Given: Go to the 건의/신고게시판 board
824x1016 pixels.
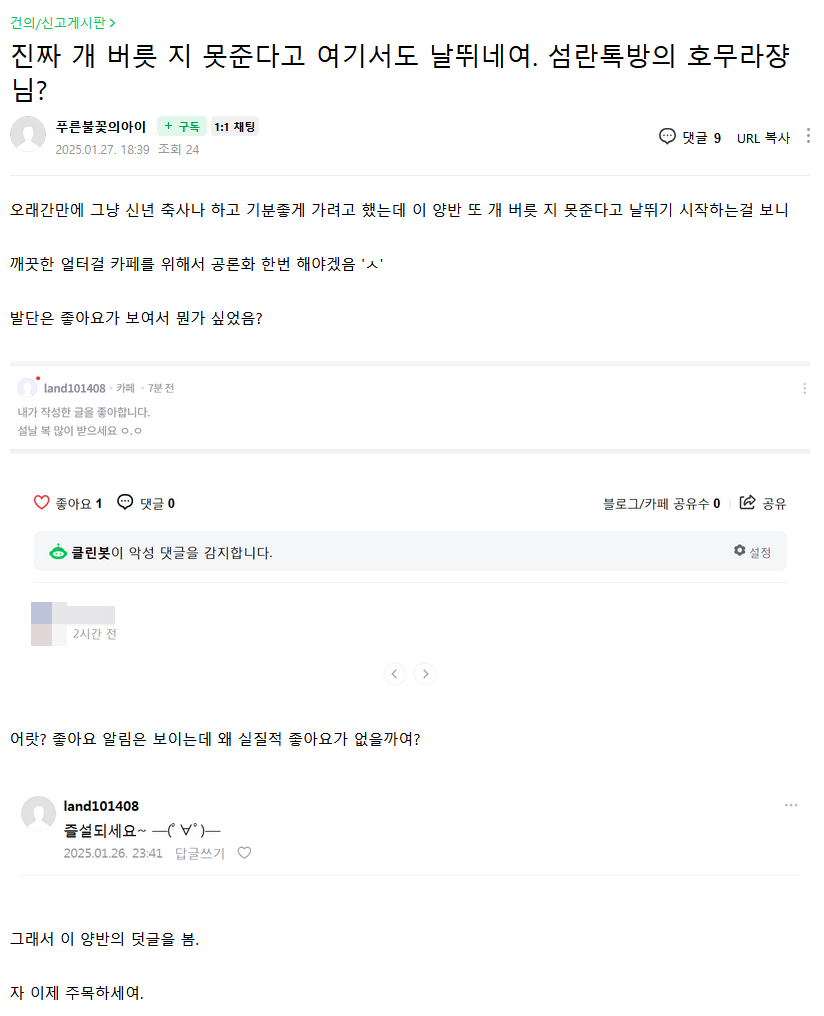Looking at the screenshot, I should tap(62, 22).
